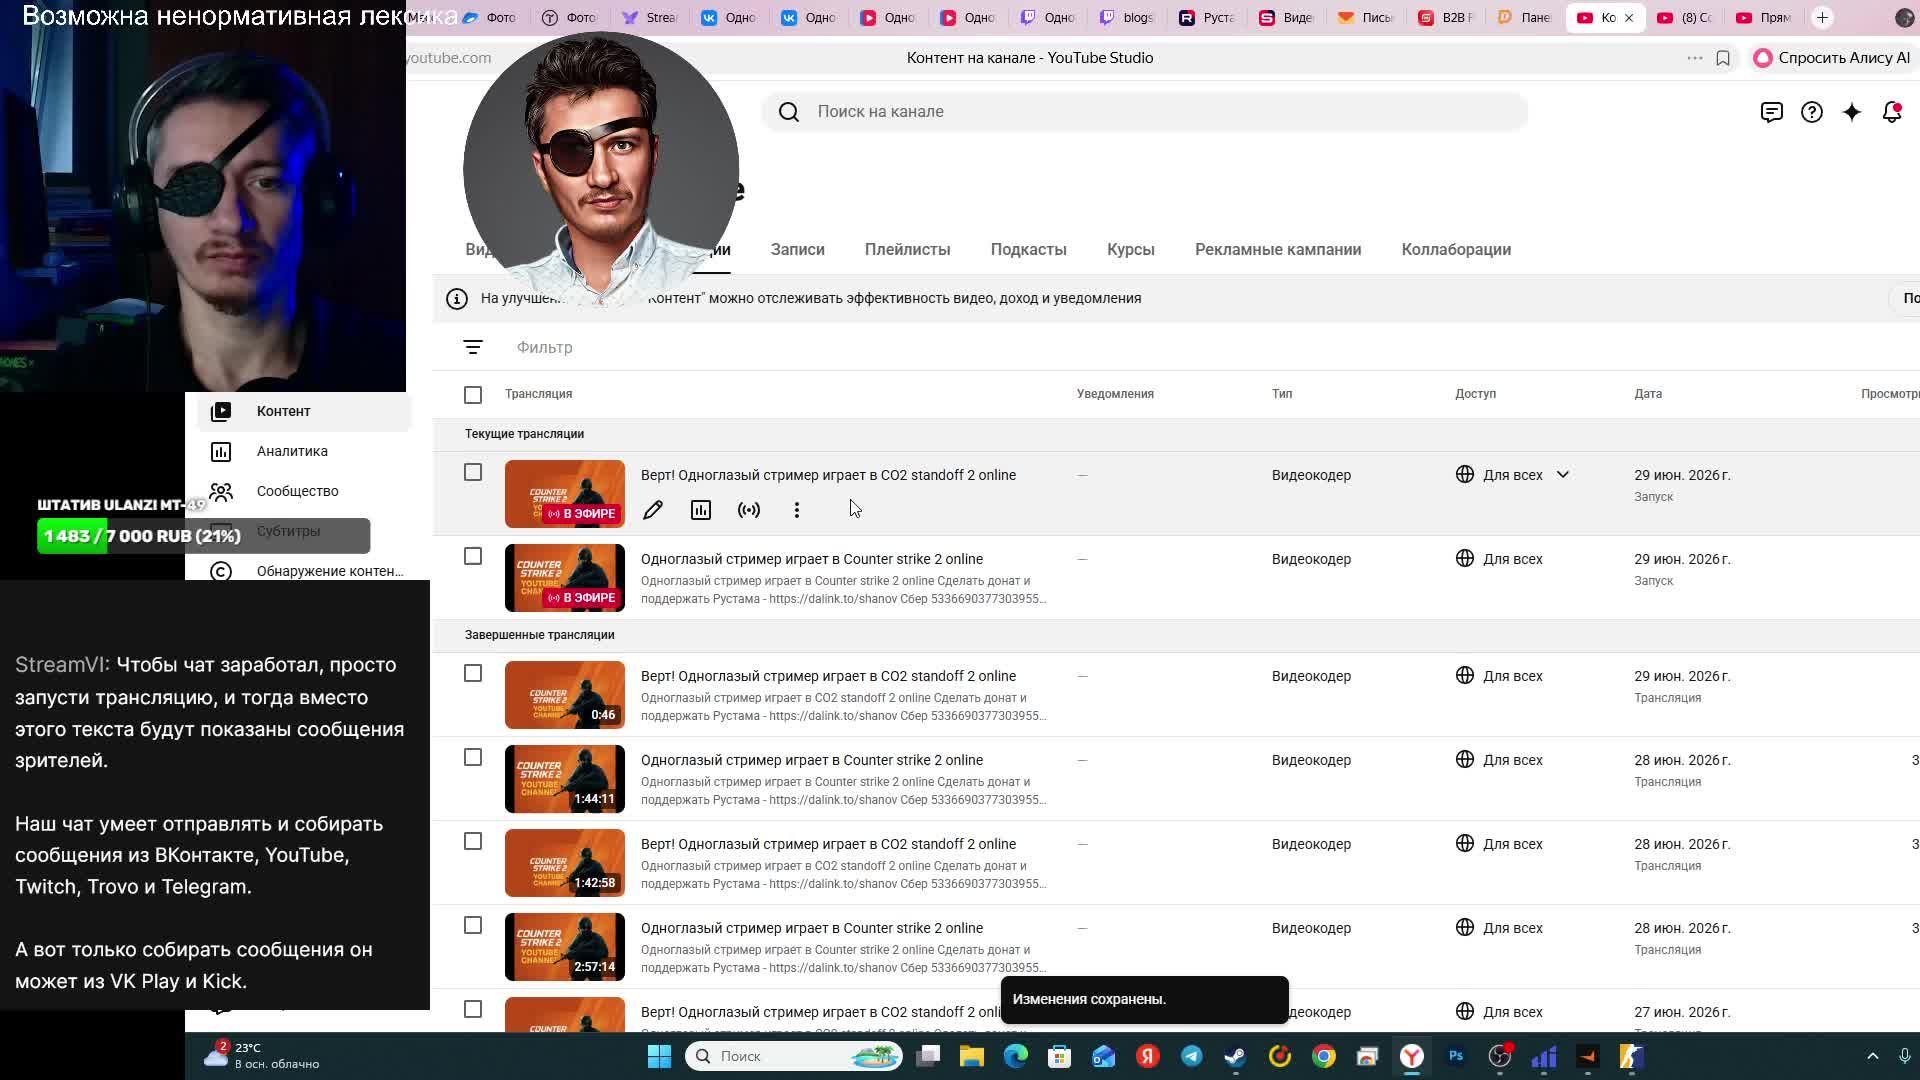Launch File Explorer from the taskbar
This screenshot has height=1080, width=1920.
972,1056
